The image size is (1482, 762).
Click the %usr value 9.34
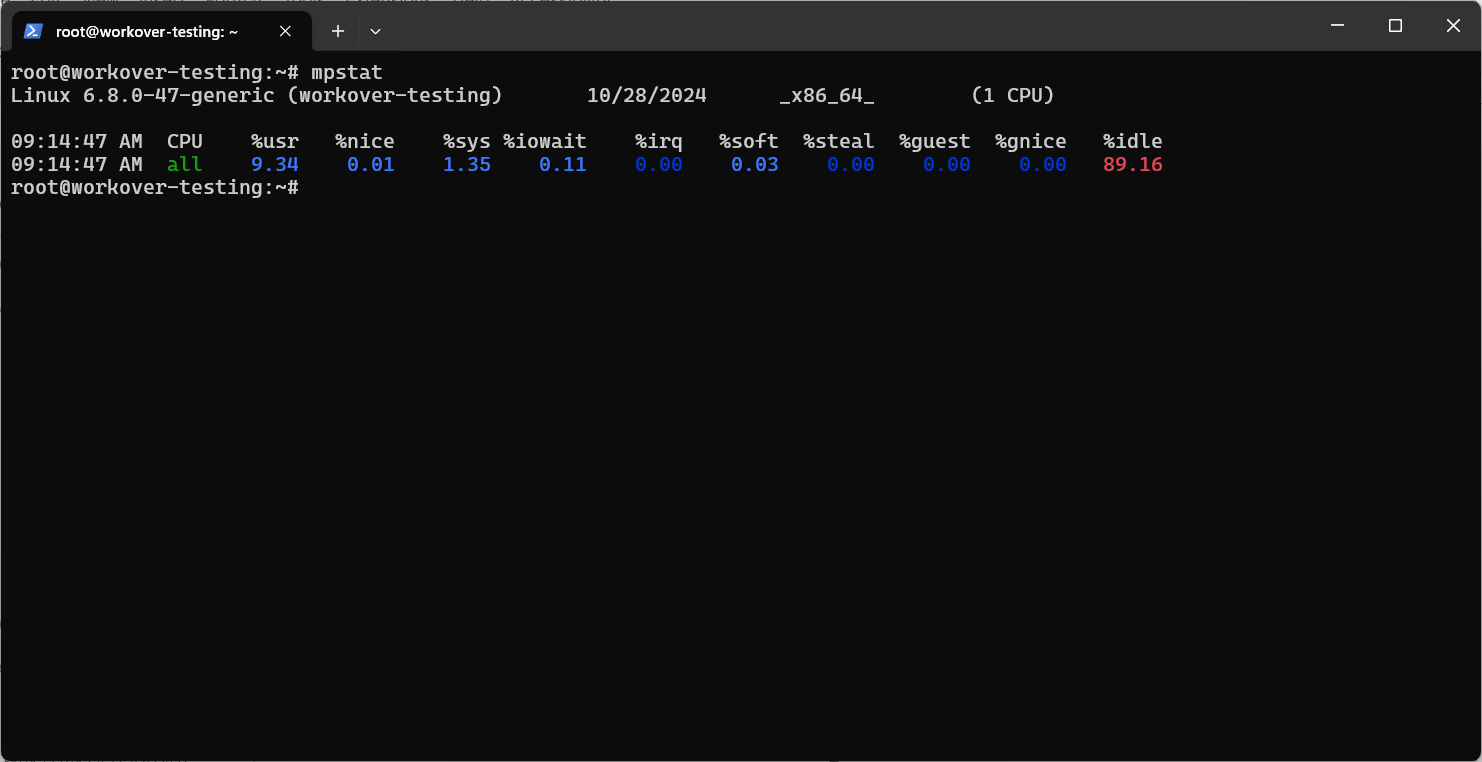click(x=275, y=165)
